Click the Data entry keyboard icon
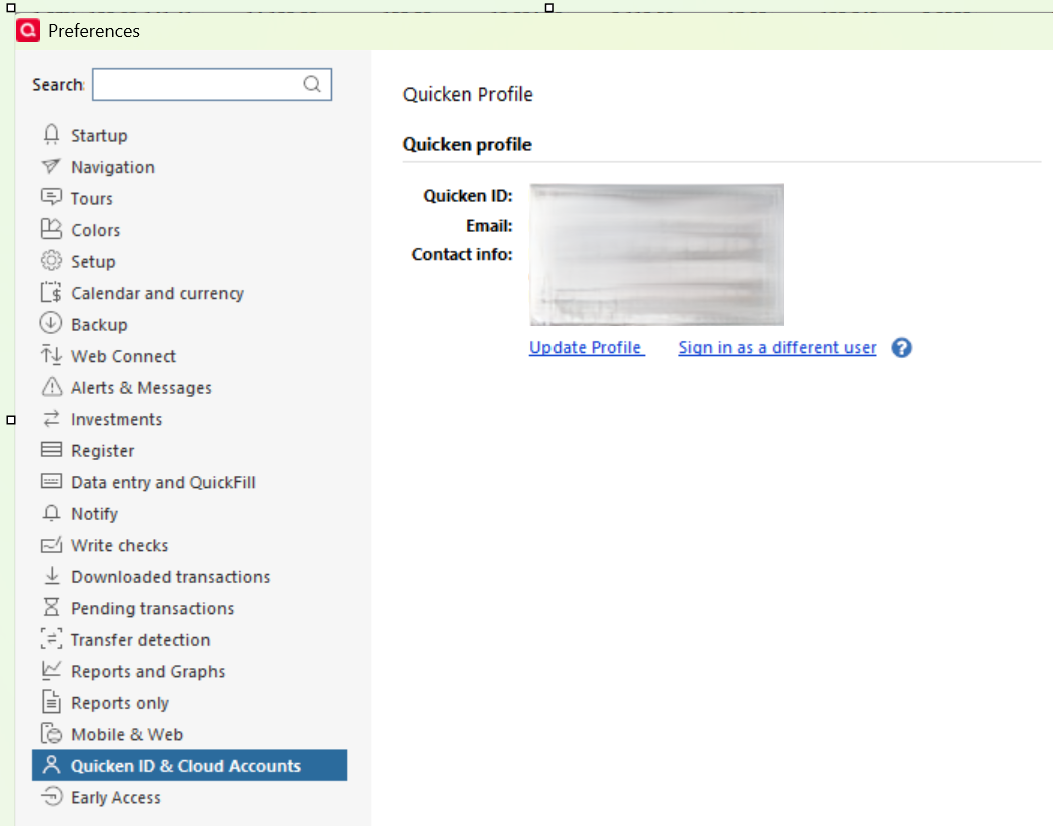The height and width of the screenshot is (826, 1053). 51,481
